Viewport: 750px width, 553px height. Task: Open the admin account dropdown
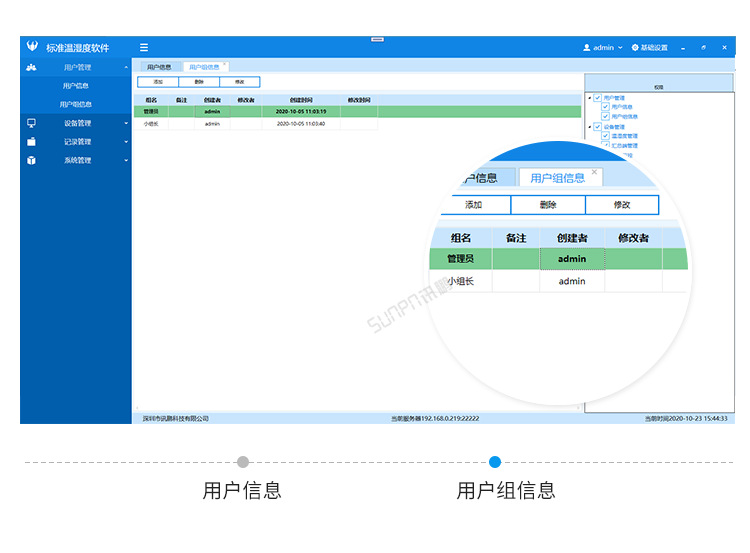coord(603,47)
